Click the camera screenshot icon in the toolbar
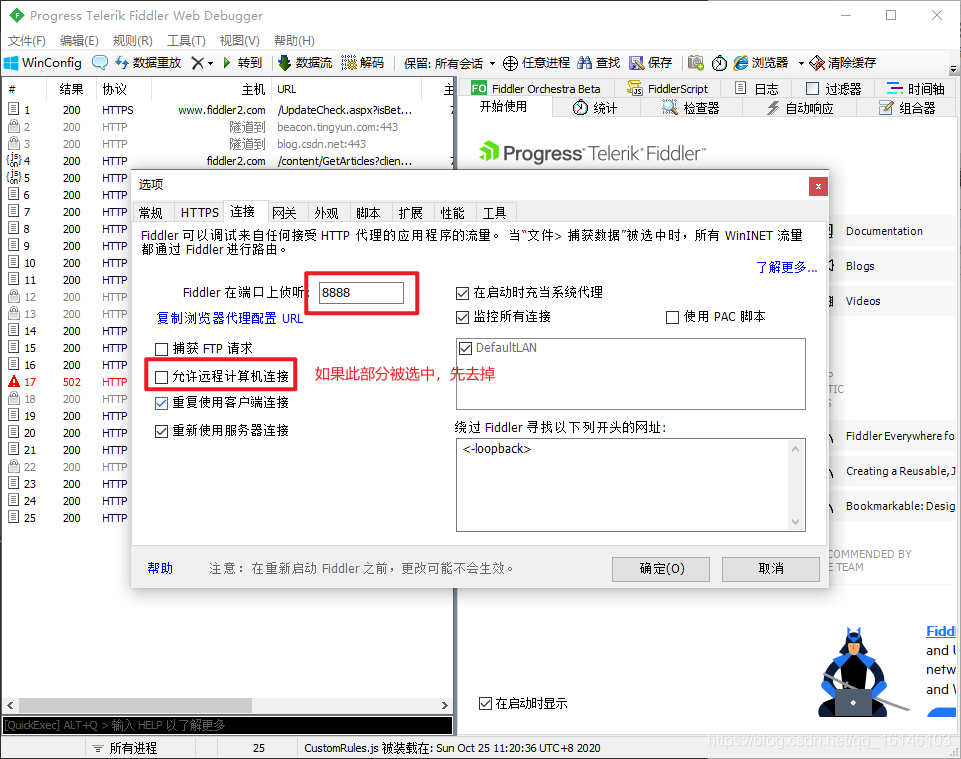 pyautogui.click(x=696, y=63)
